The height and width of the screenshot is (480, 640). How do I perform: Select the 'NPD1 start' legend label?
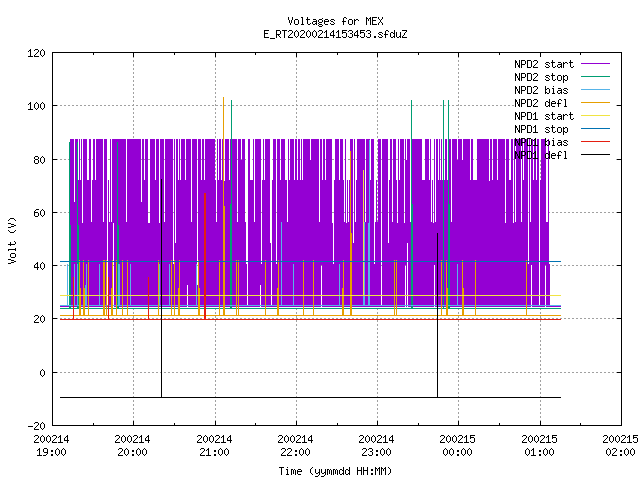click(544, 116)
